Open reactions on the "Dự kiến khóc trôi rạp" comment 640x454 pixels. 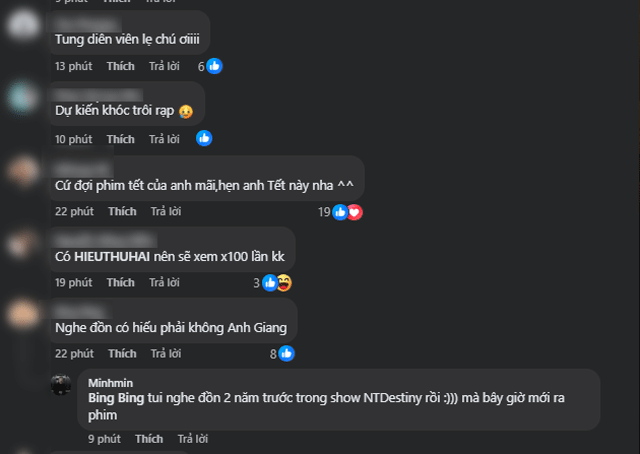205,139
